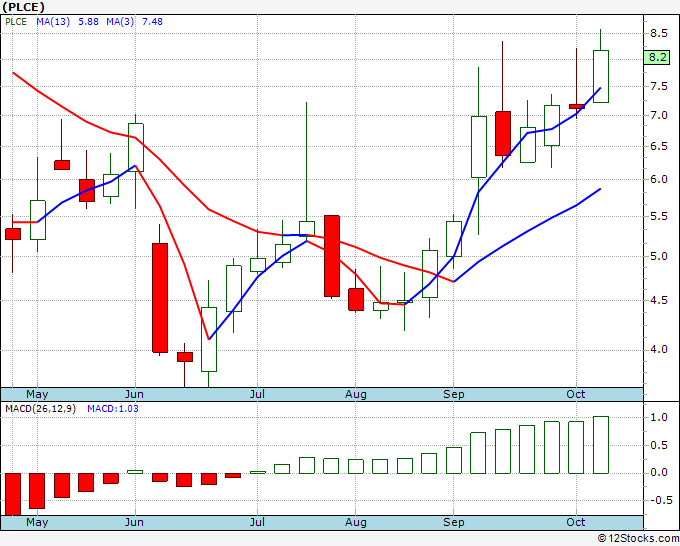Click the (PLCE) chart title
This screenshot has width=680, height=546.
23,7
